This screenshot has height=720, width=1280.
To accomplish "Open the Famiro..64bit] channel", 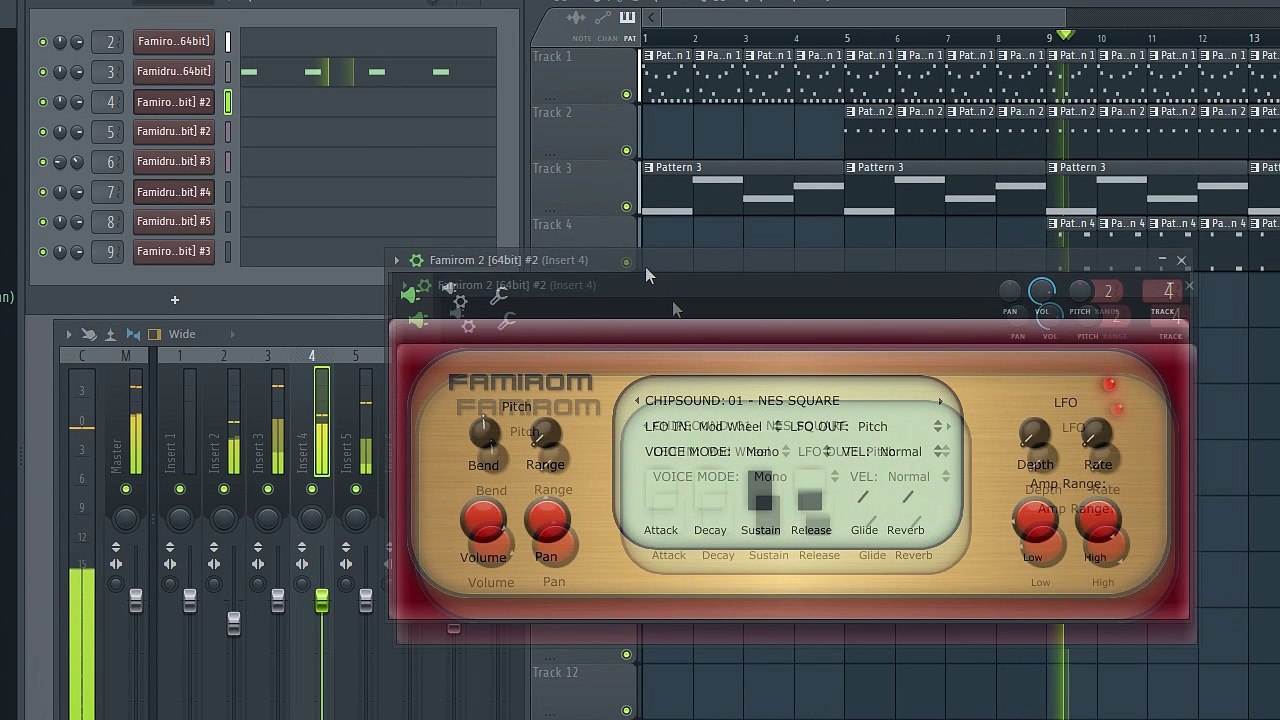I will (x=174, y=42).
